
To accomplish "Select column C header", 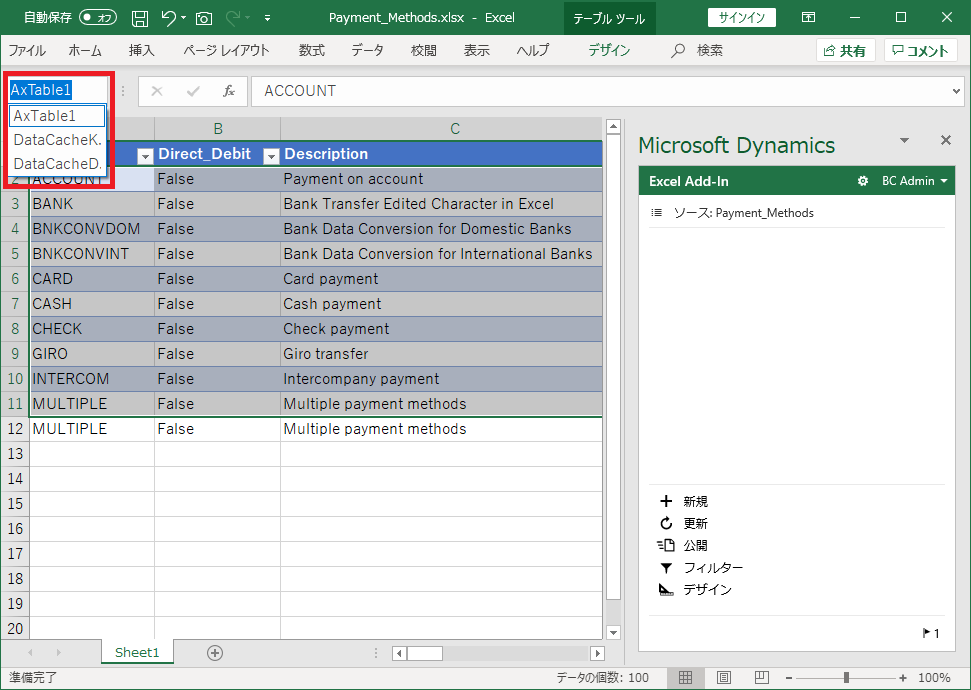I will (455, 129).
